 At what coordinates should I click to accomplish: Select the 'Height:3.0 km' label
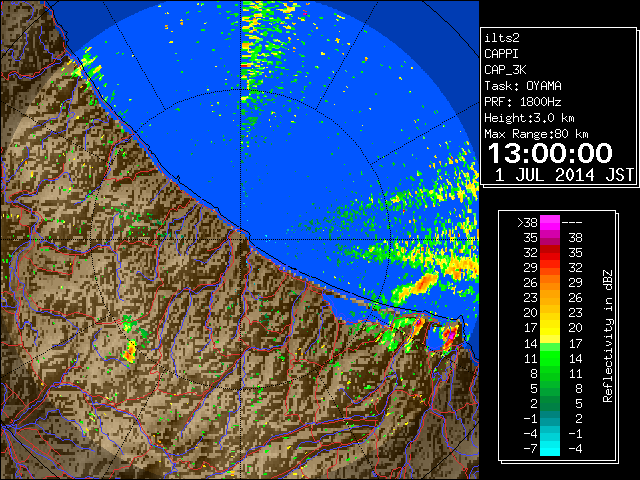click(x=529, y=118)
